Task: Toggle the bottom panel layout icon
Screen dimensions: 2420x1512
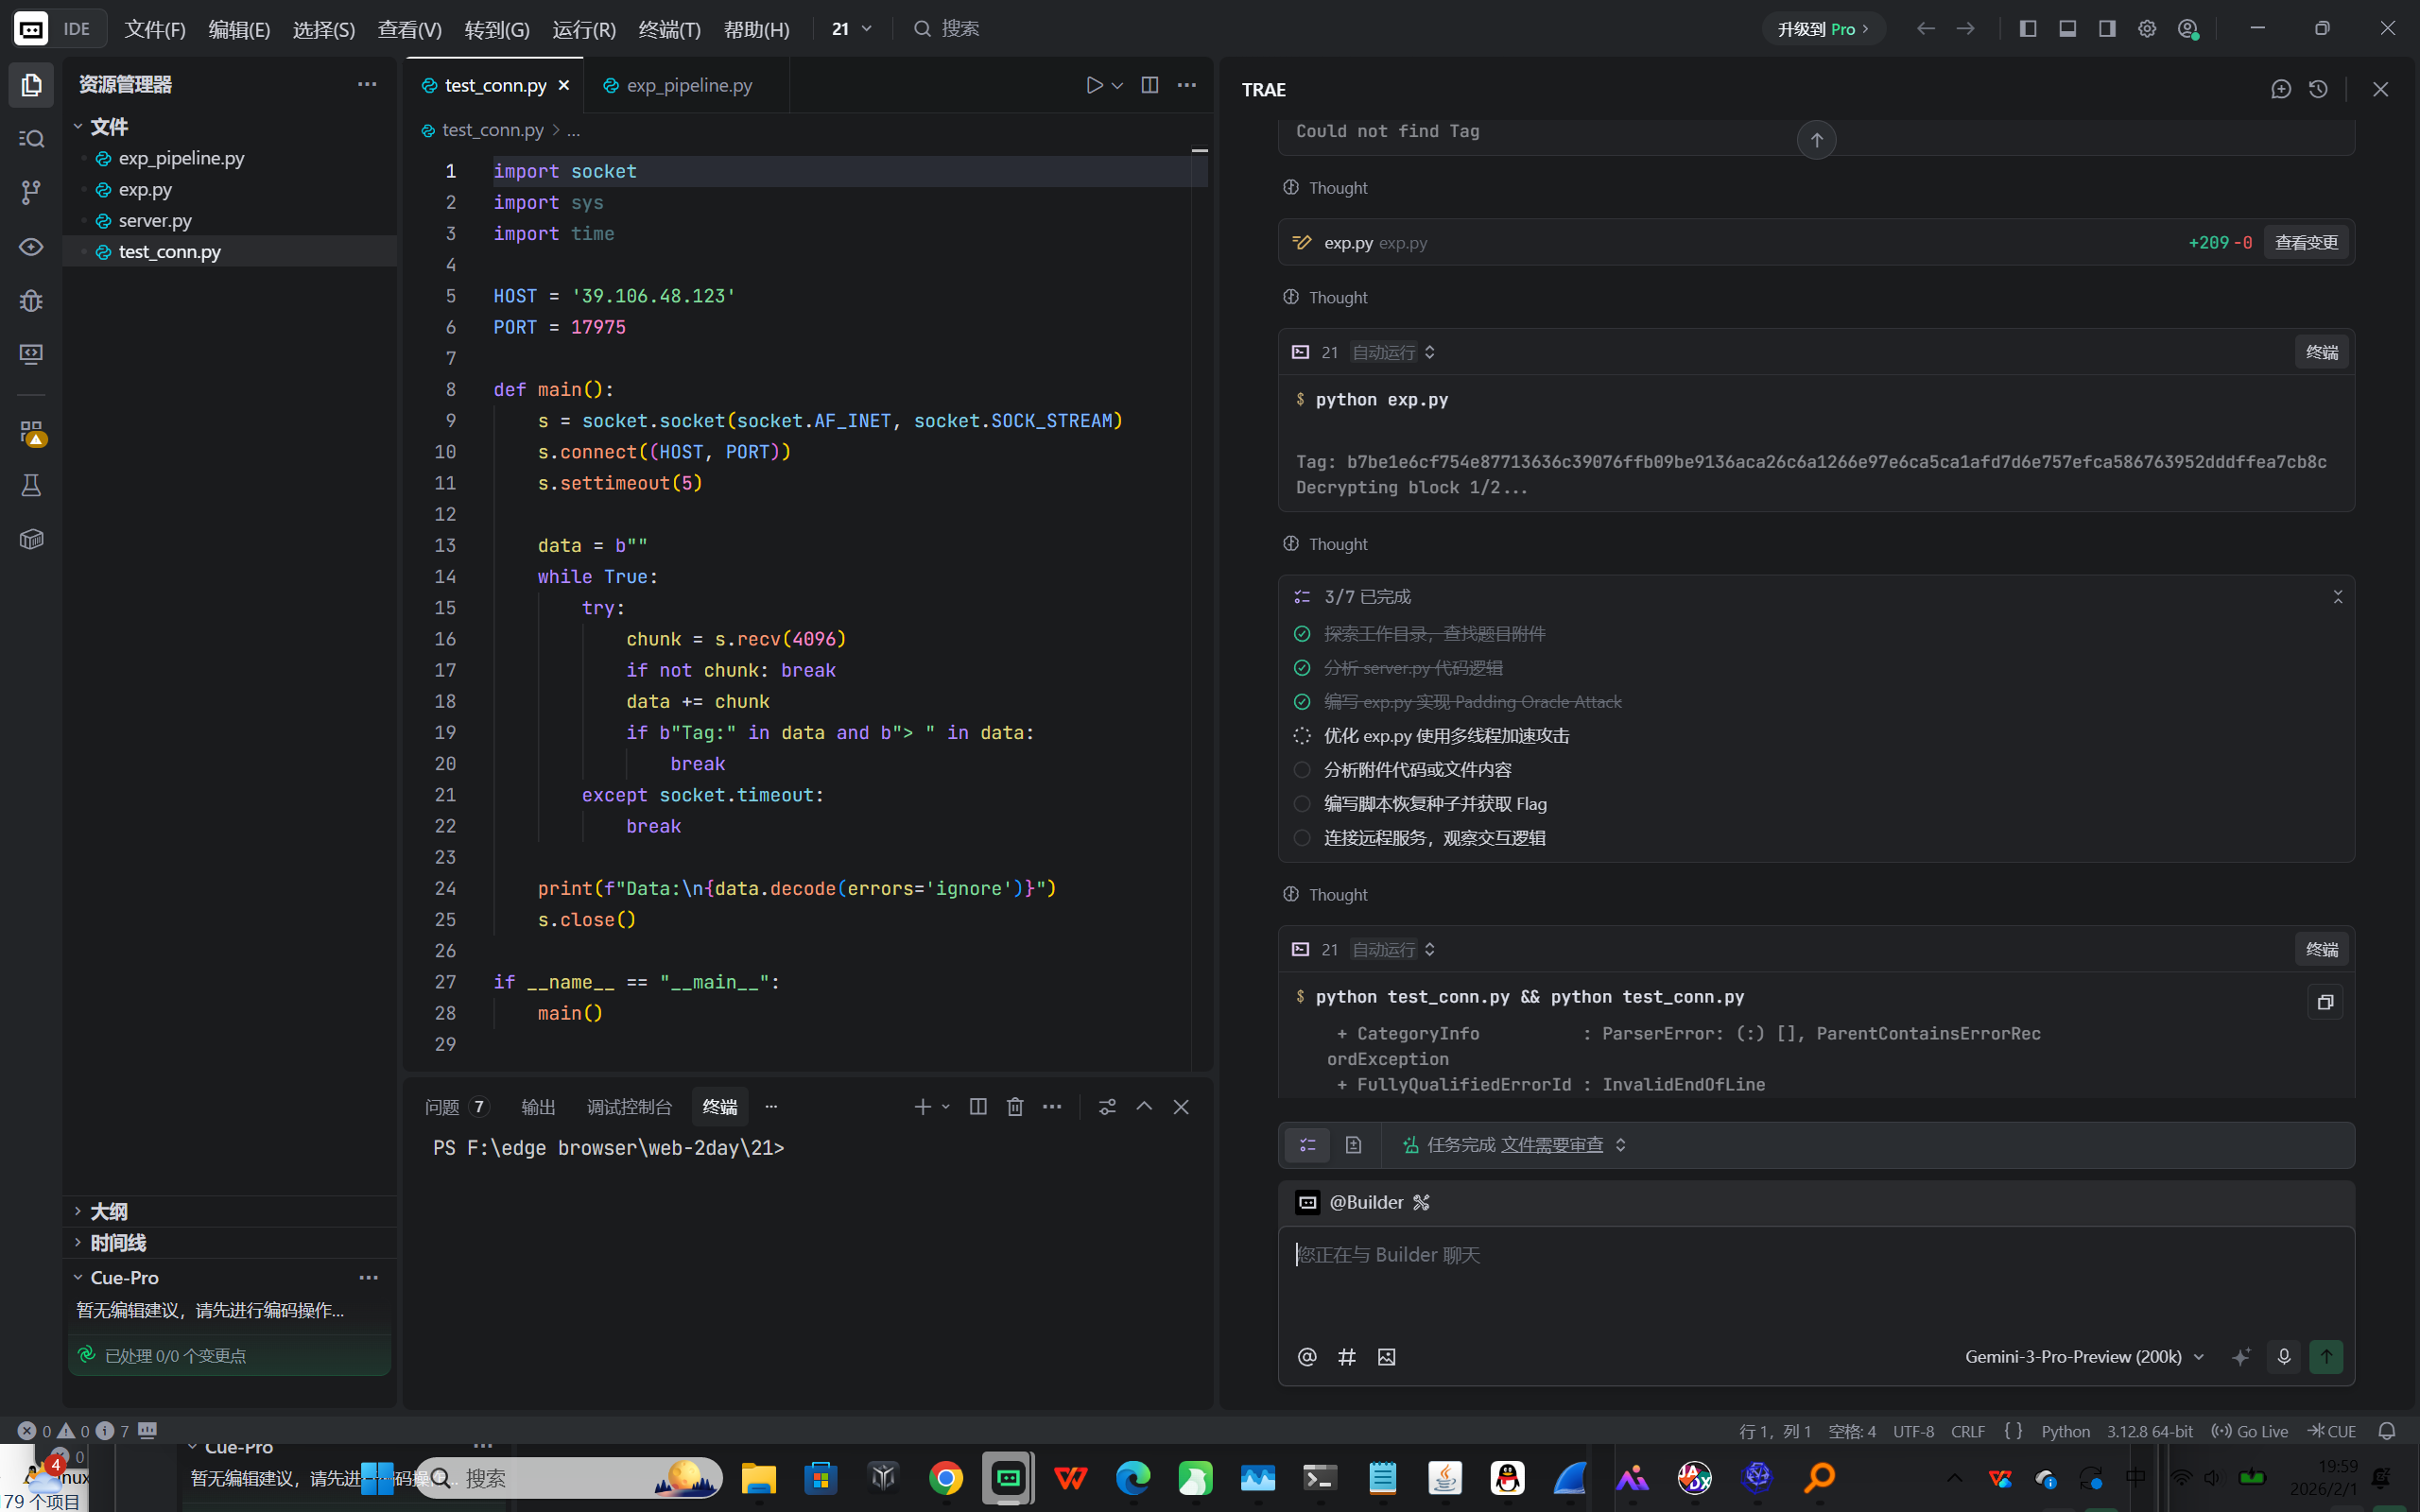Action: 2067,29
